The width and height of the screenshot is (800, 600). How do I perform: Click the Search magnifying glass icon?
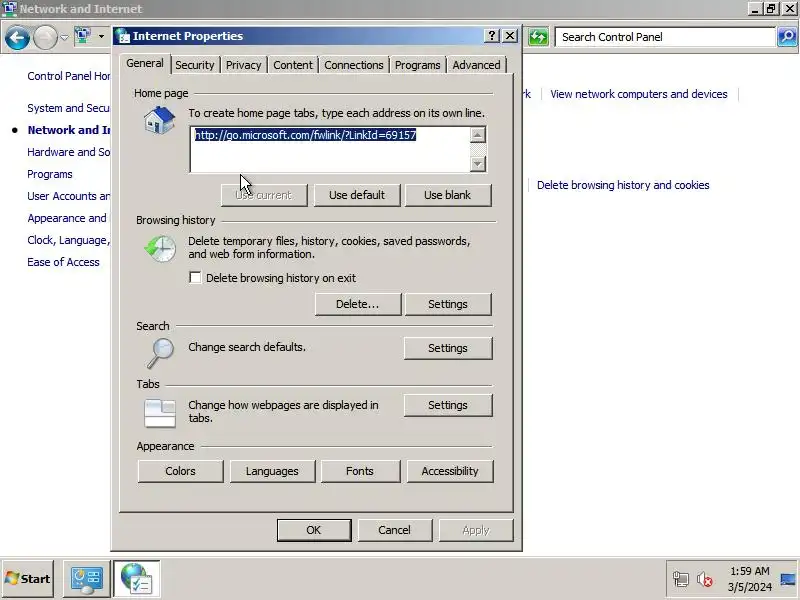(x=160, y=353)
